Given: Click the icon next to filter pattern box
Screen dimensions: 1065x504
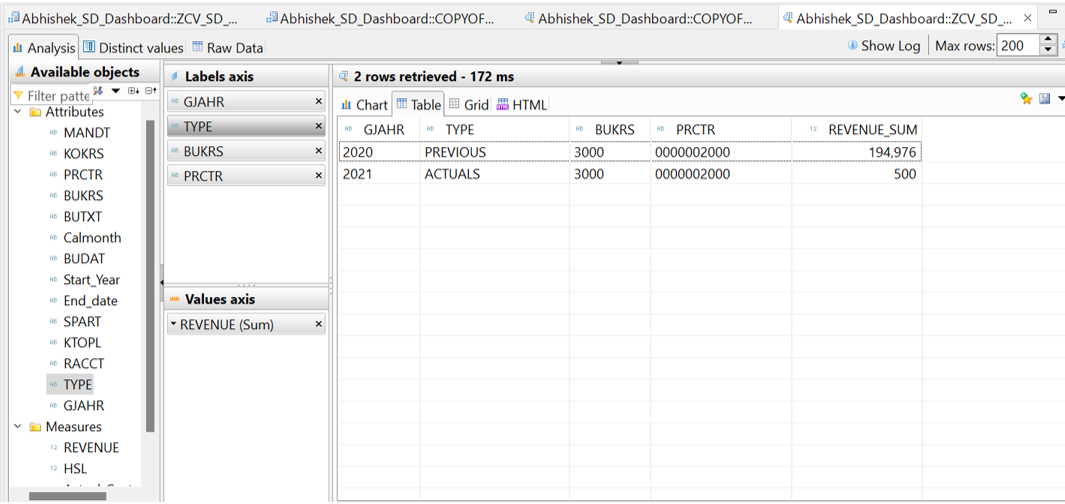Looking at the screenshot, I should (99, 91).
